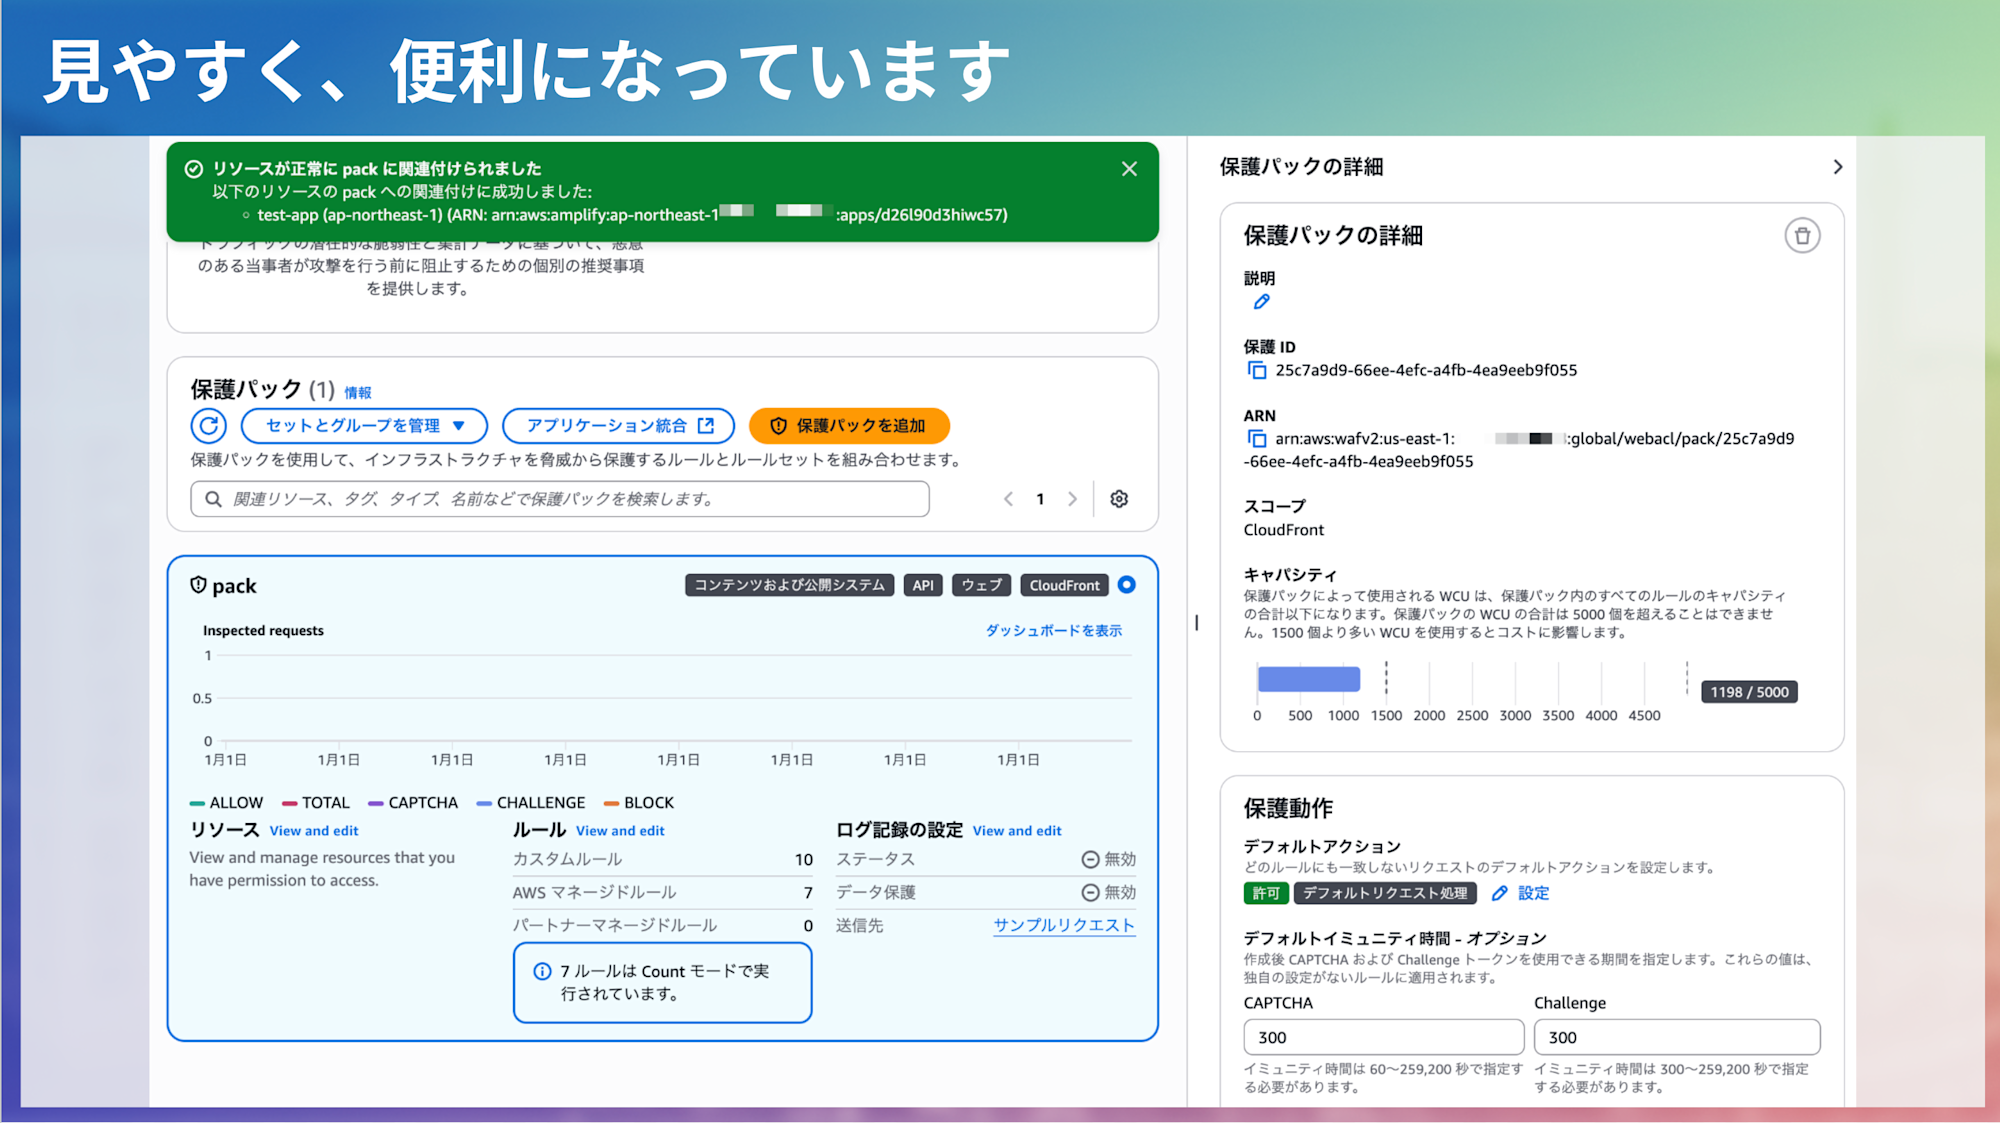Select the pack radio button

(1127, 585)
